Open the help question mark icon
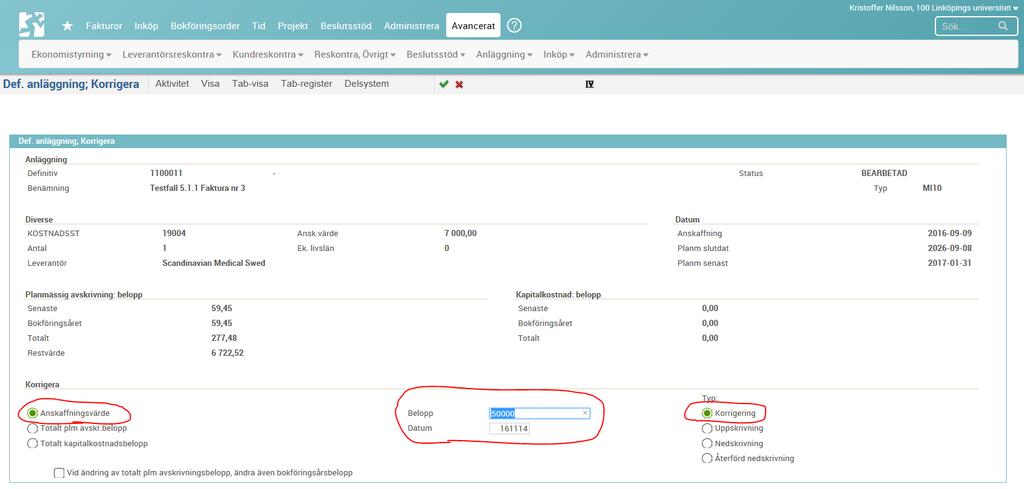This screenshot has width=1024, height=489. tap(515, 25)
